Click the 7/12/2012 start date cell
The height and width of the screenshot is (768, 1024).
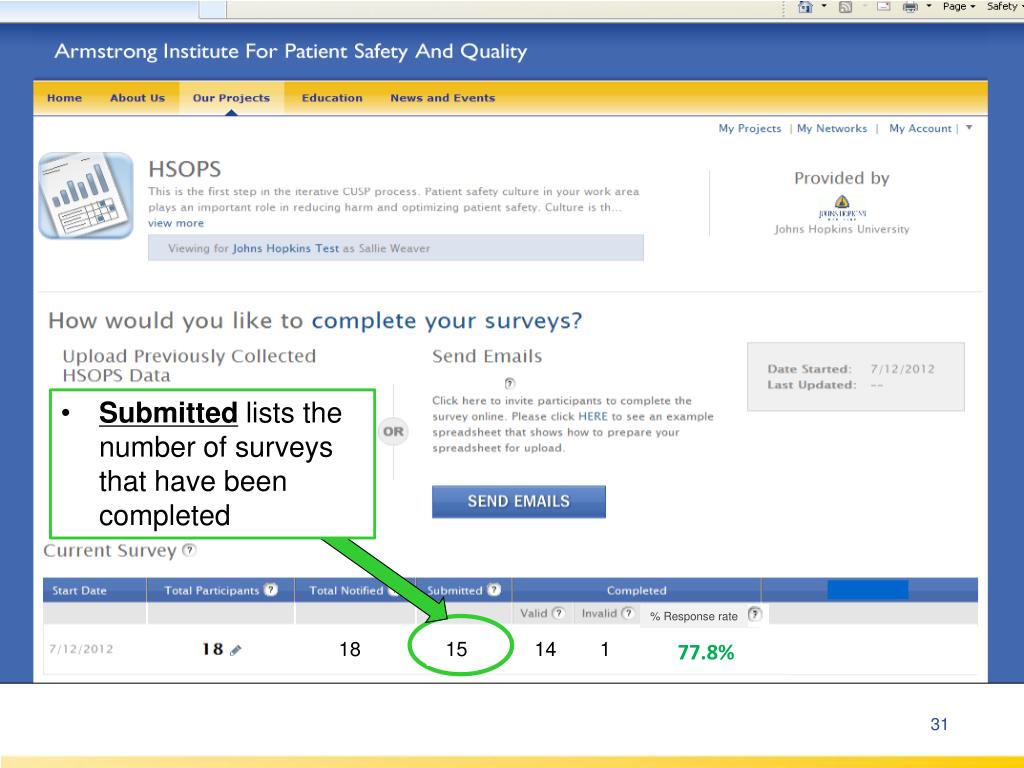point(81,649)
